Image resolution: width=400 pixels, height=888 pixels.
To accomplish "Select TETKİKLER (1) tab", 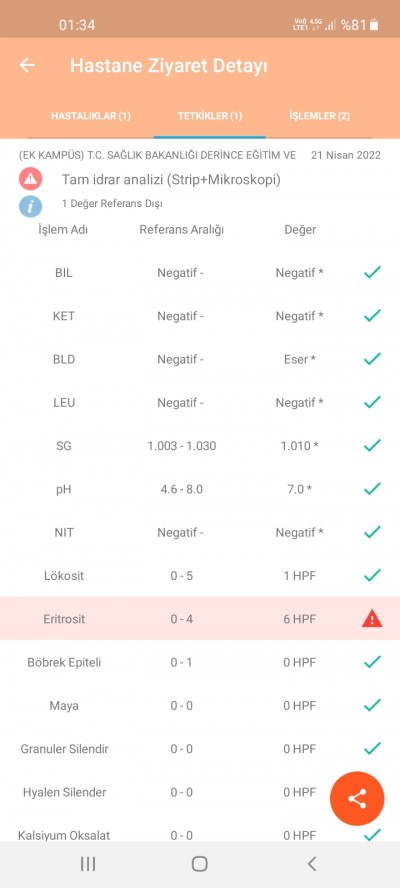I will [210, 116].
